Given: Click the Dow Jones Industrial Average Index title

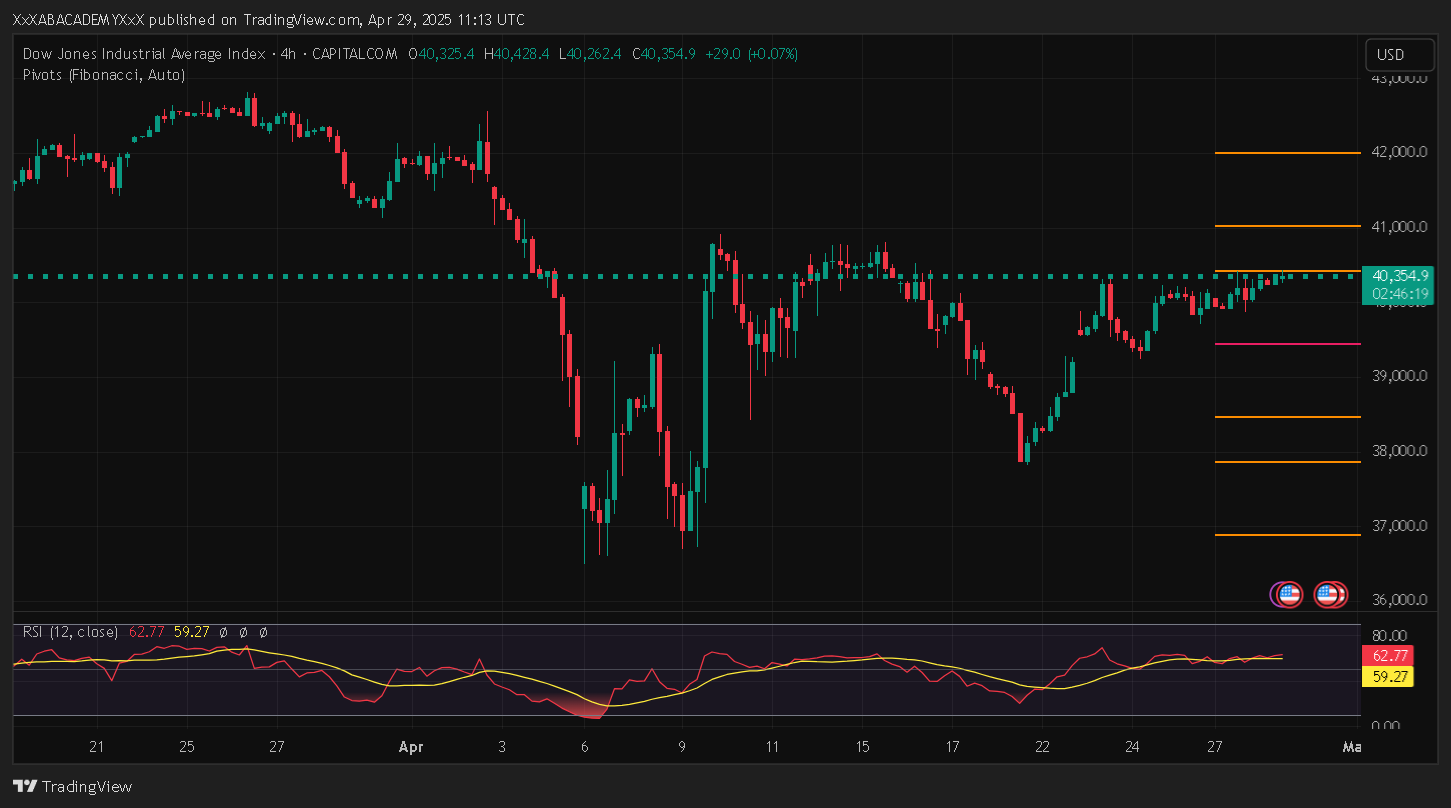Looking at the screenshot, I should 146,54.
